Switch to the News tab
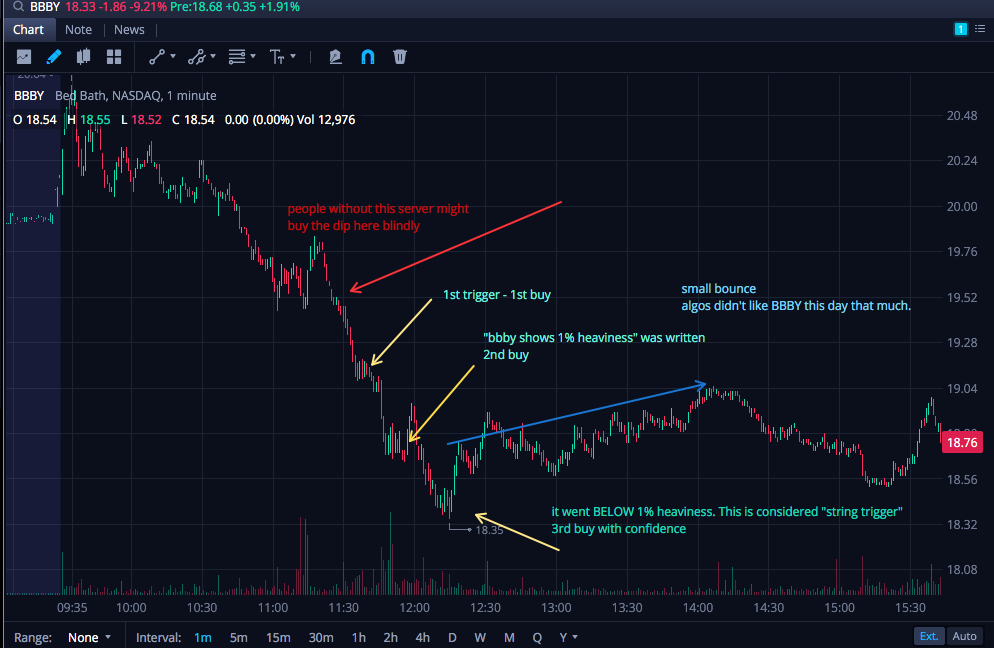This screenshot has width=994, height=648. point(129,30)
